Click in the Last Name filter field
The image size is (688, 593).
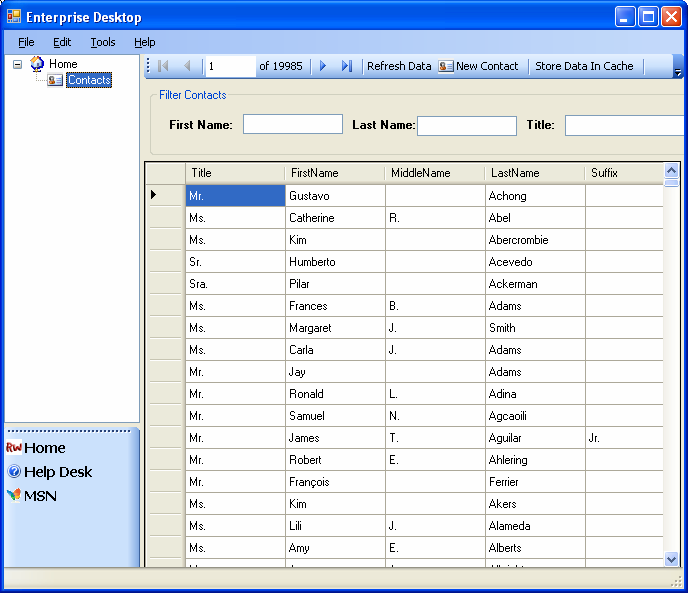click(x=466, y=126)
